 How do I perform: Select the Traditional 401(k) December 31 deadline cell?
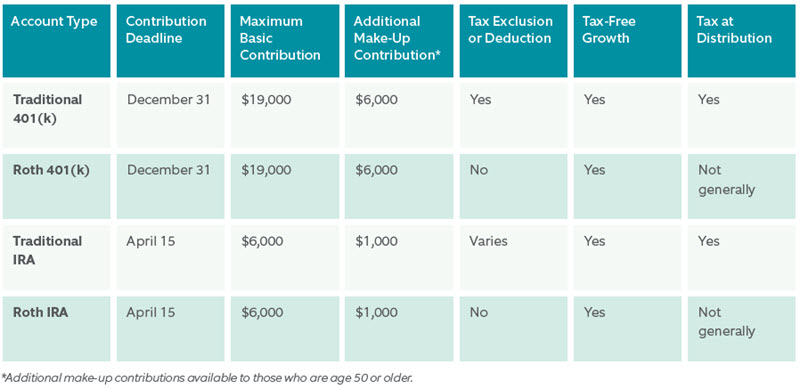pos(170,115)
